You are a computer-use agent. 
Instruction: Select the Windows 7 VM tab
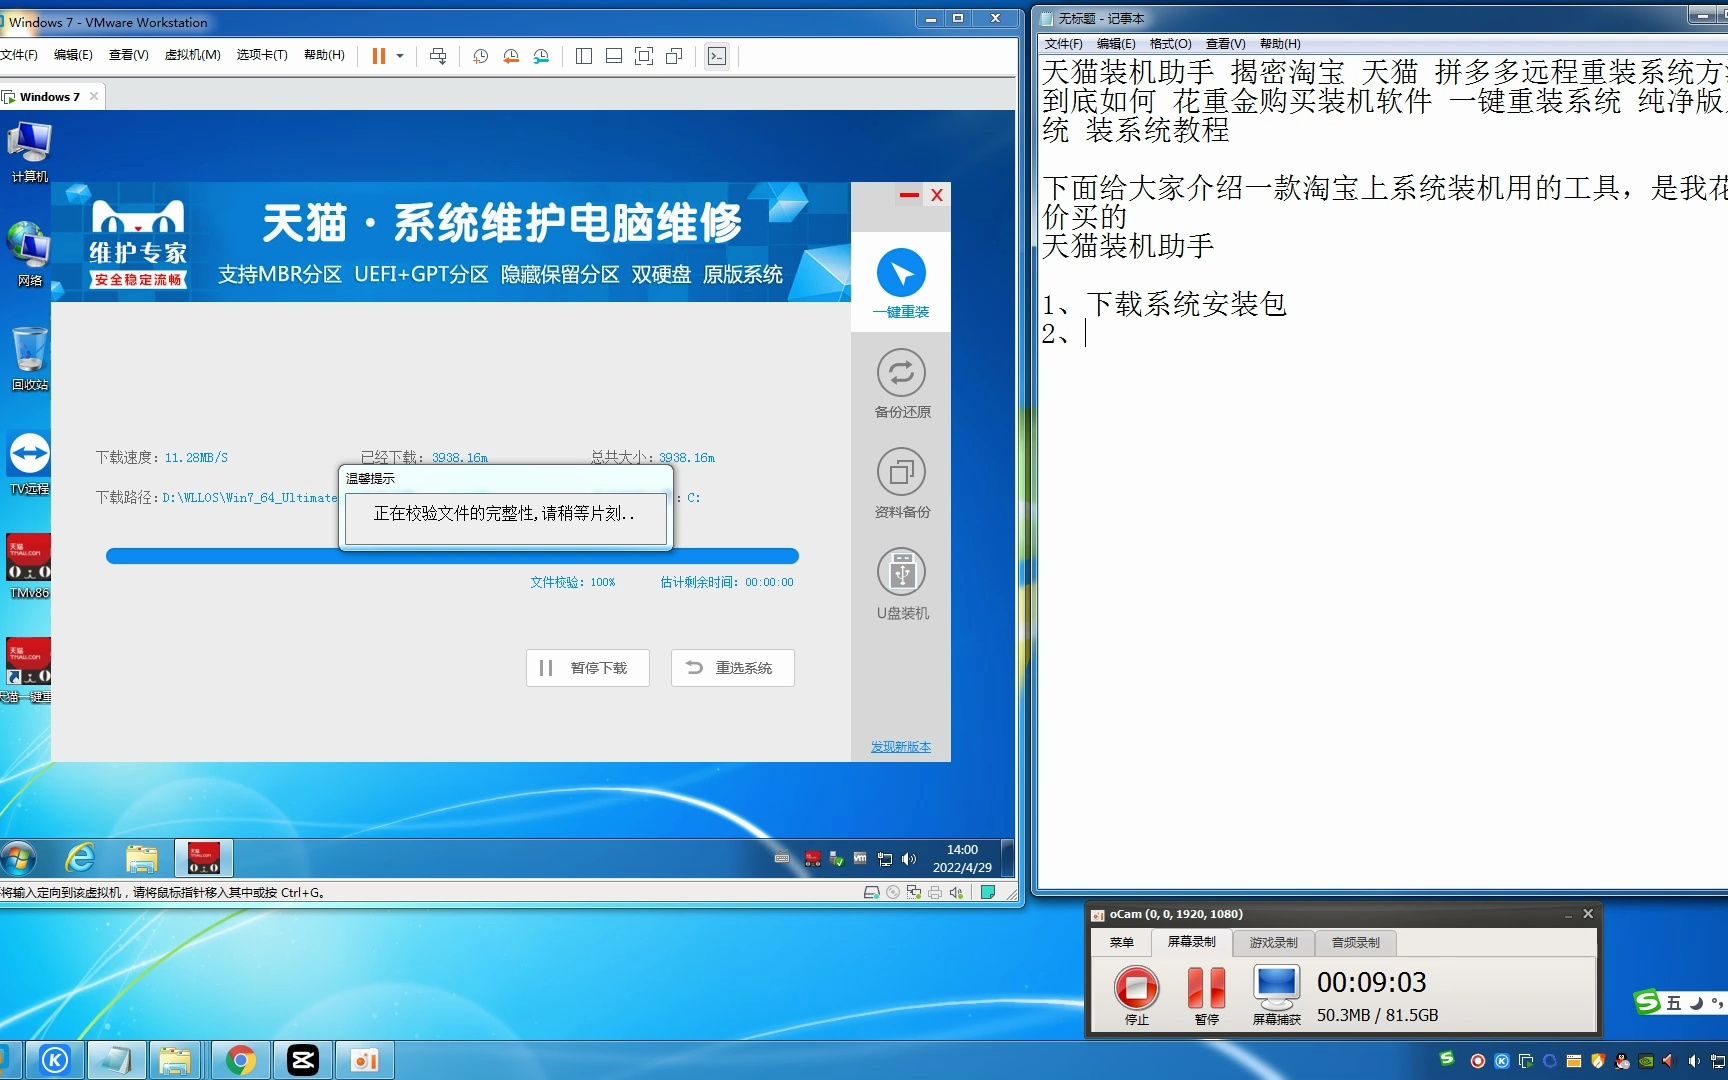click(x=49, y=97)
